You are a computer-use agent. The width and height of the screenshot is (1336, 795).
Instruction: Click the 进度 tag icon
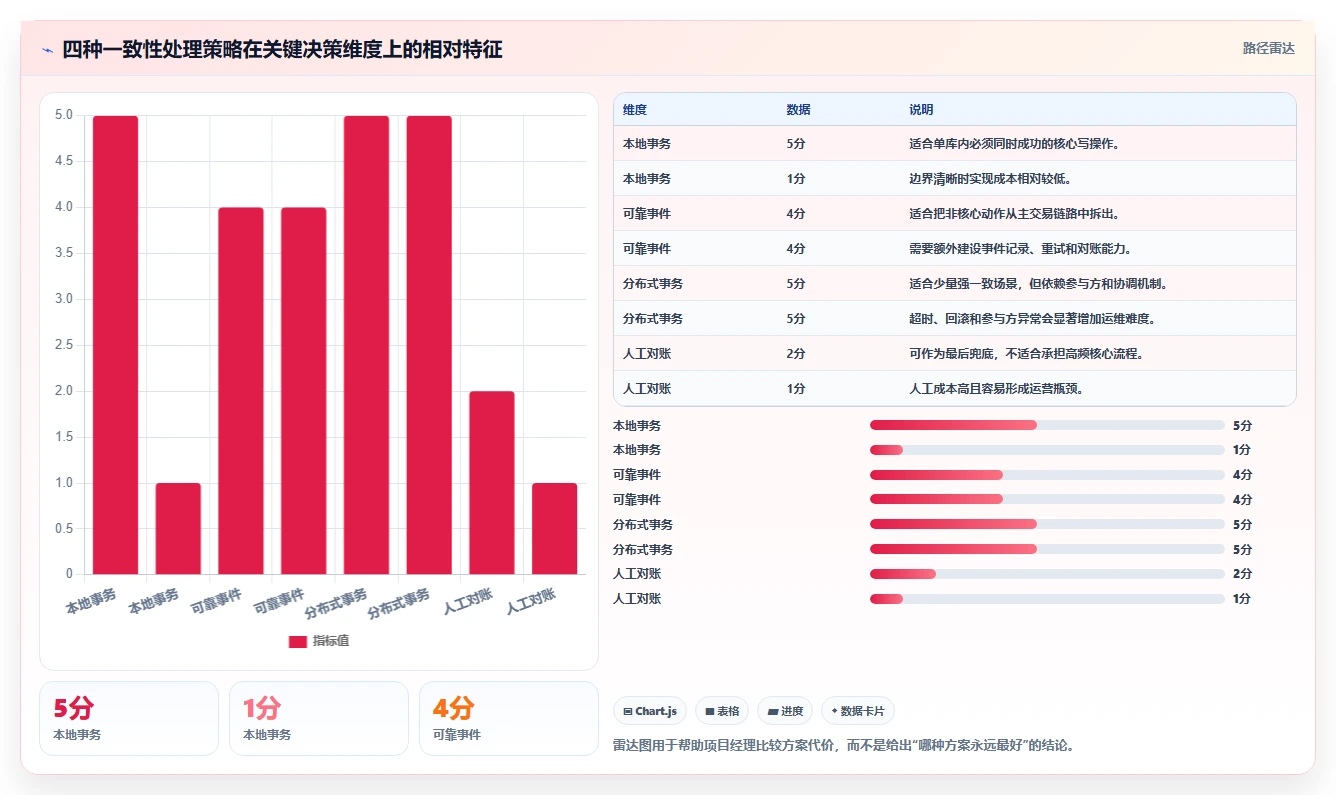tap(772, 712)
